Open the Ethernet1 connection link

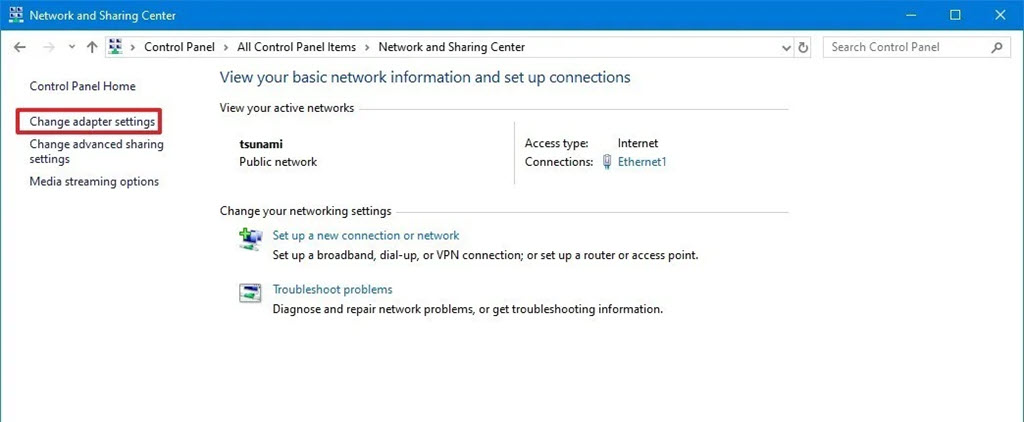coord(642,162)
